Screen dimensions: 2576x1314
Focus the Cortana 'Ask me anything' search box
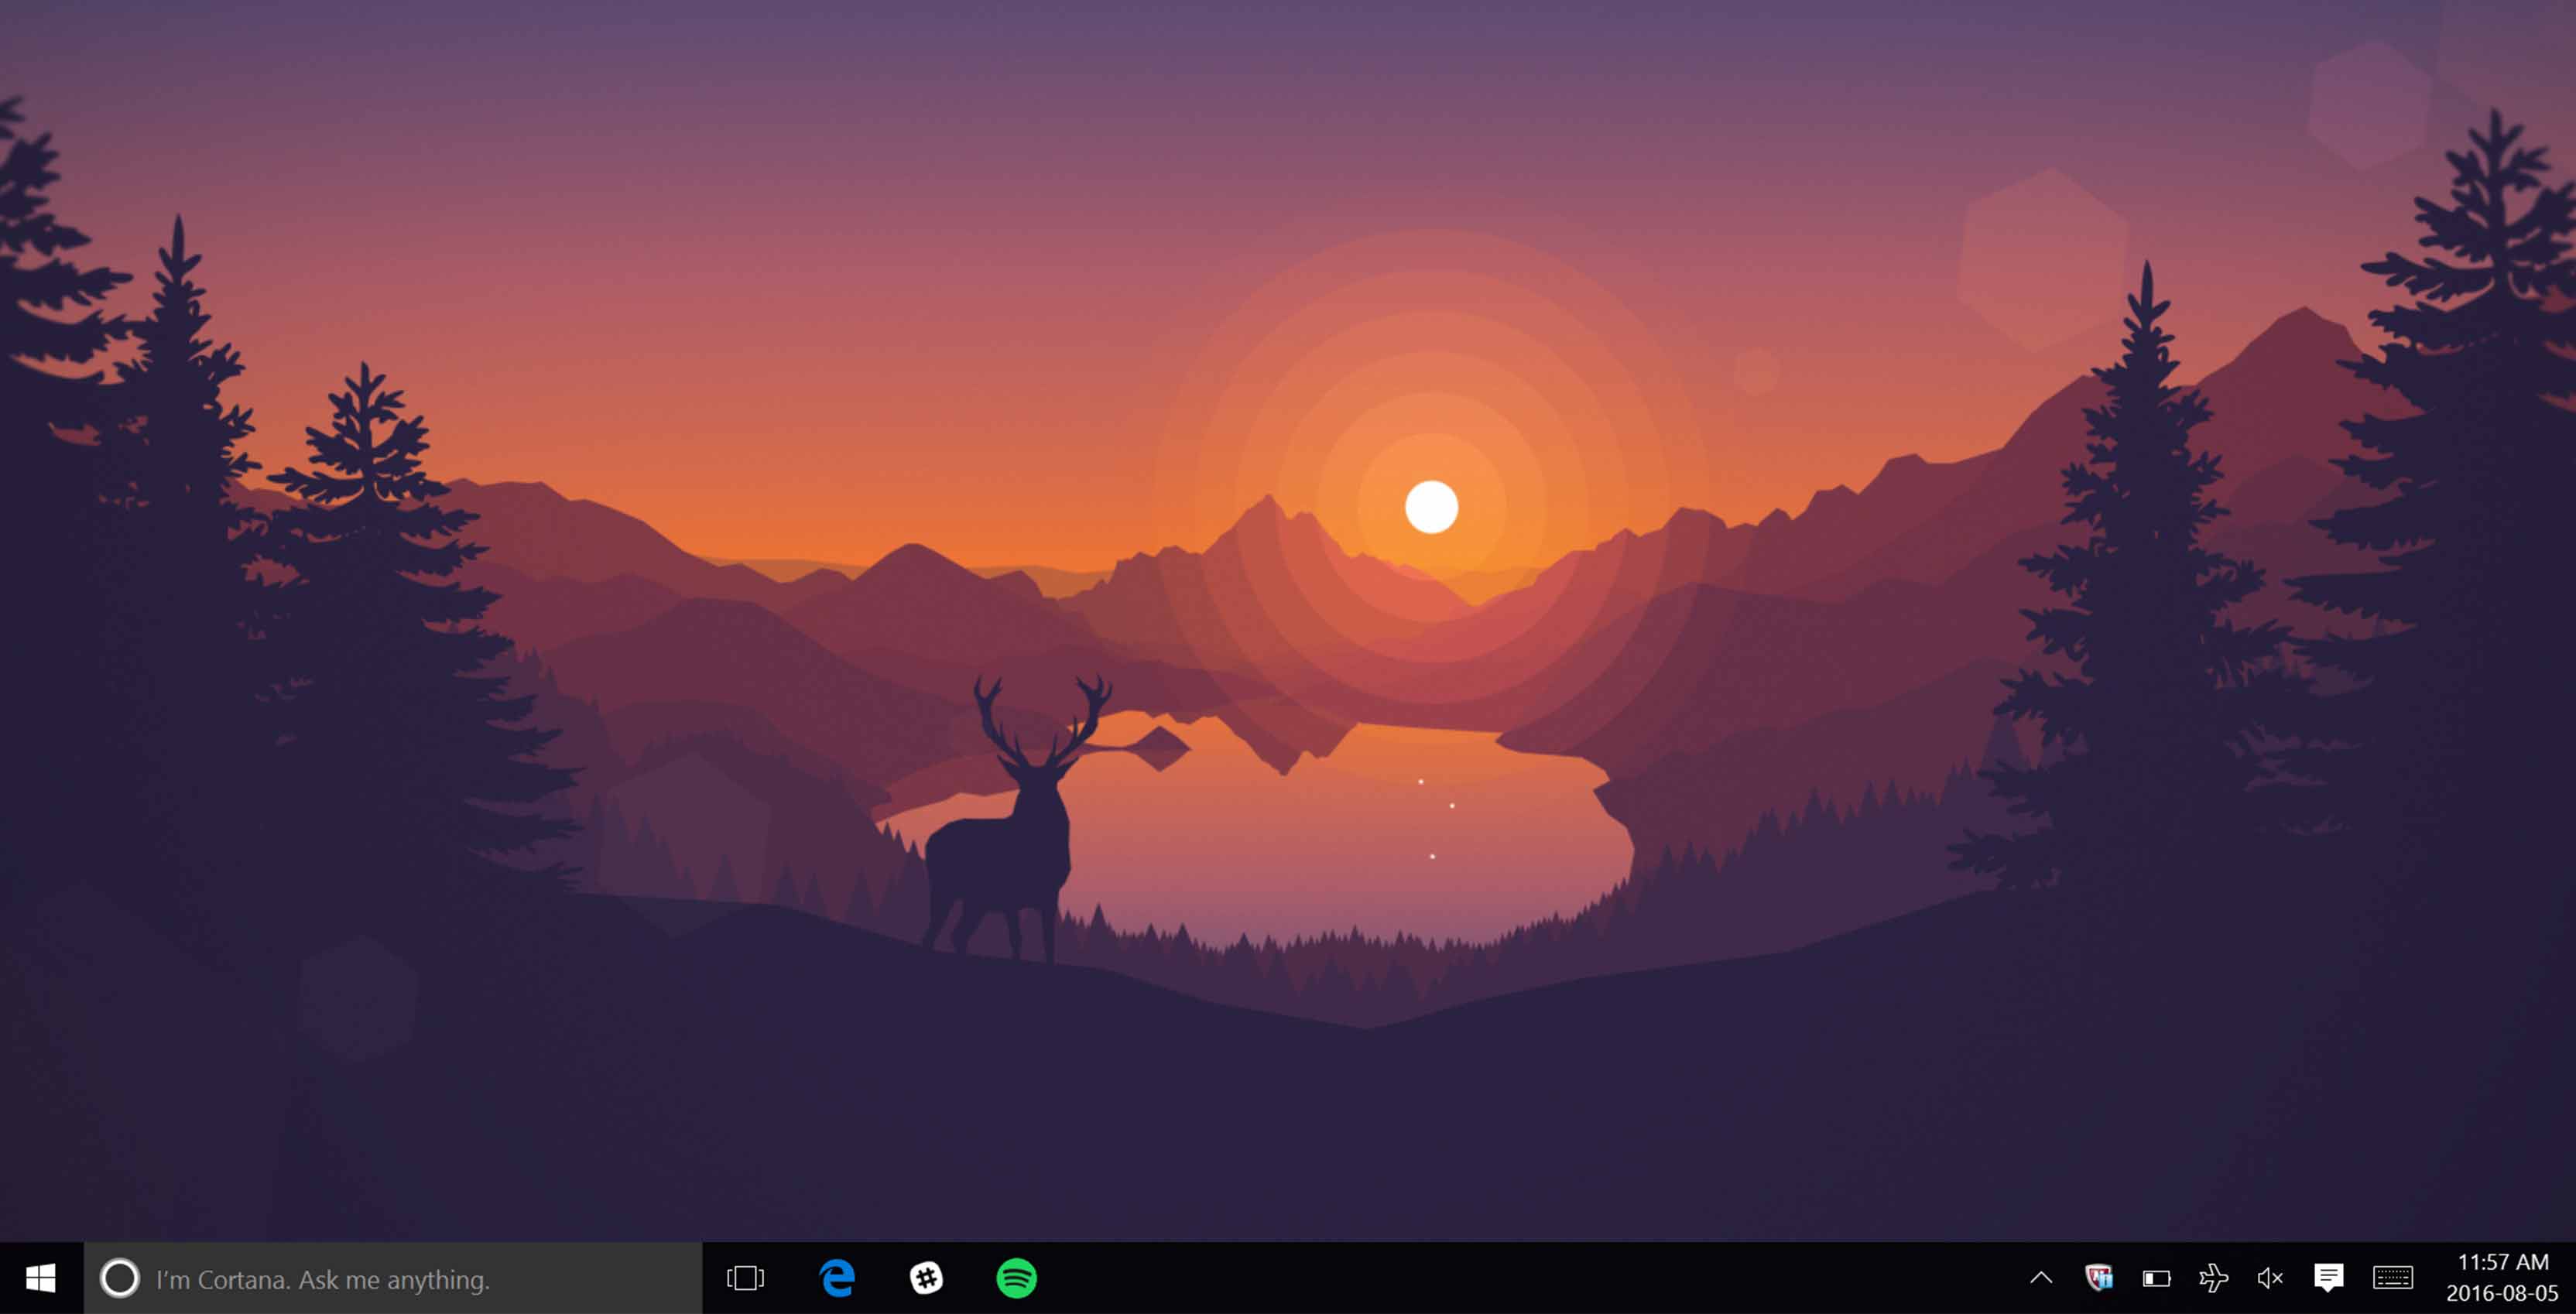click(x=393, y=1278)
